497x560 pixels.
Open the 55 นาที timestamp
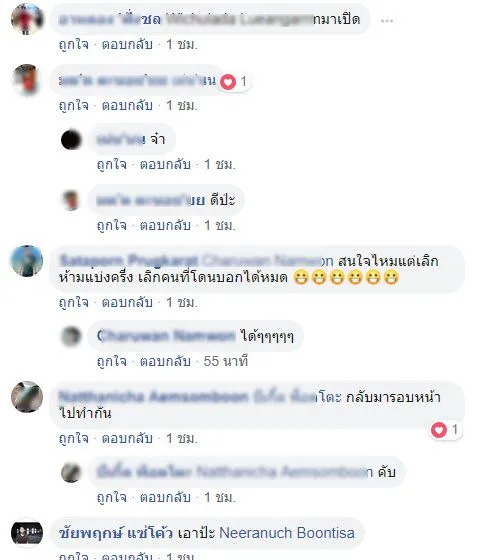226,361
